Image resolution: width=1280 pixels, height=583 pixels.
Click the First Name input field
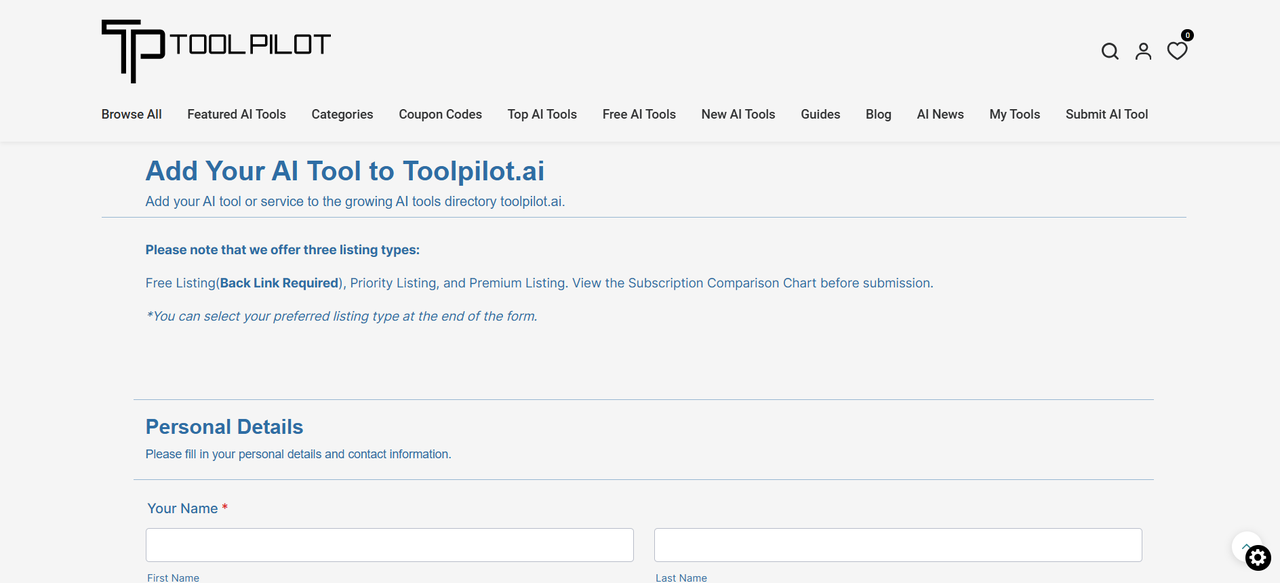pyautogui.click(x=390, y=545)
